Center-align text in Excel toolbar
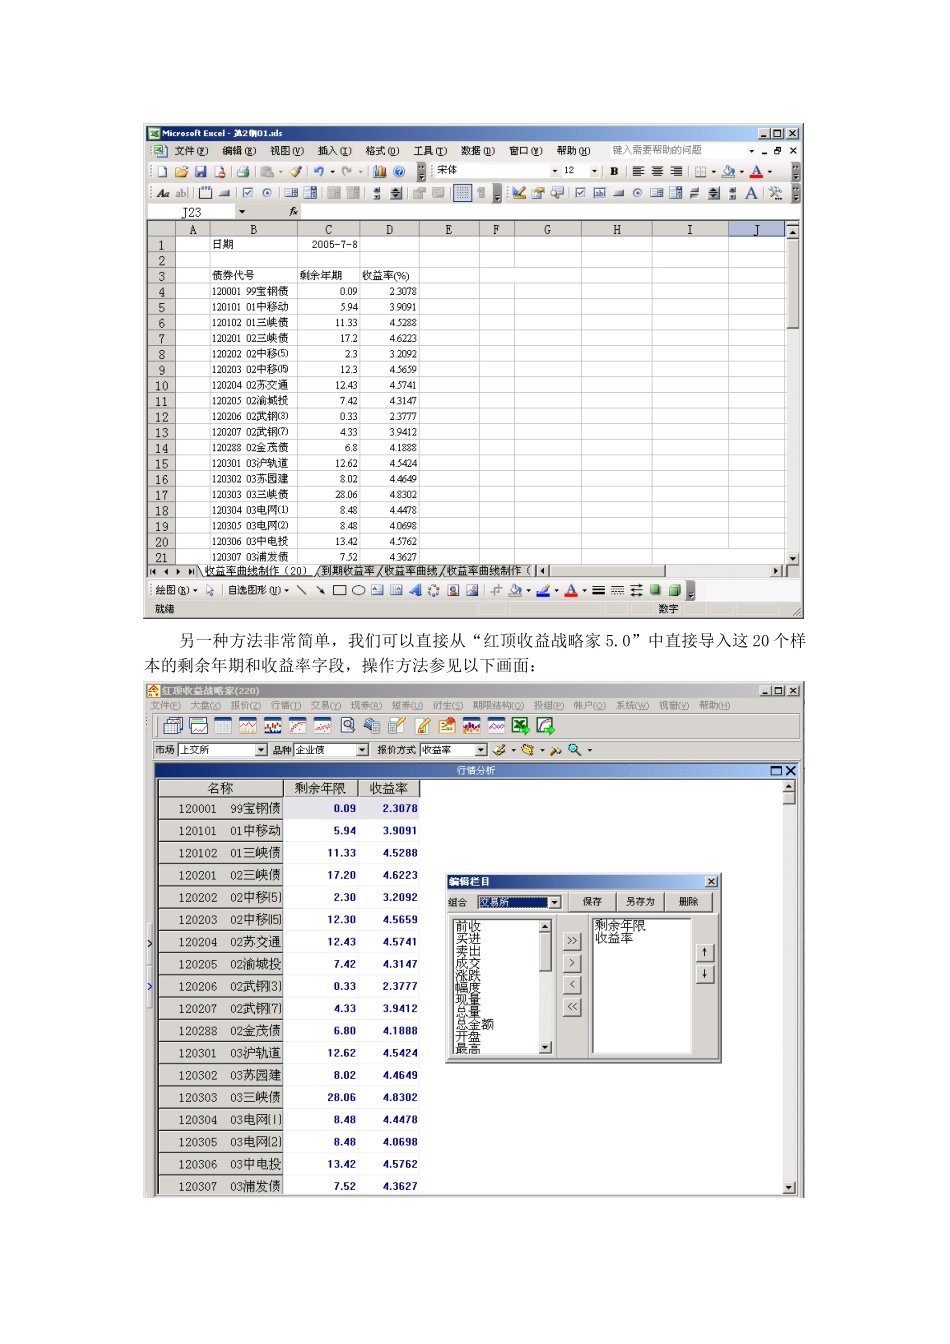950x1344 pixels. coord(657,171)
